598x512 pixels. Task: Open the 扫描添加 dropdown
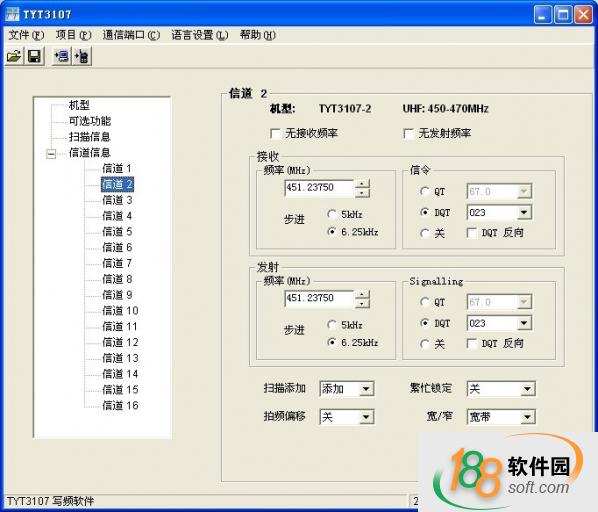[x=366, y=389]
